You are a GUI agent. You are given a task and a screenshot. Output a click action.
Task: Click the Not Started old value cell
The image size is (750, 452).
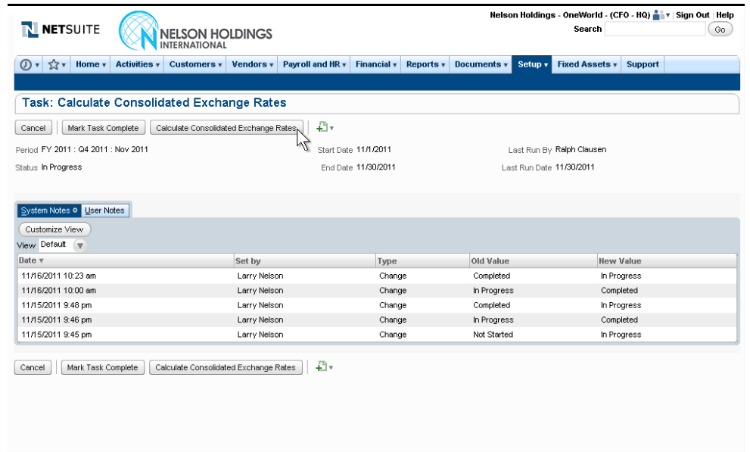(x=493, y=335)
